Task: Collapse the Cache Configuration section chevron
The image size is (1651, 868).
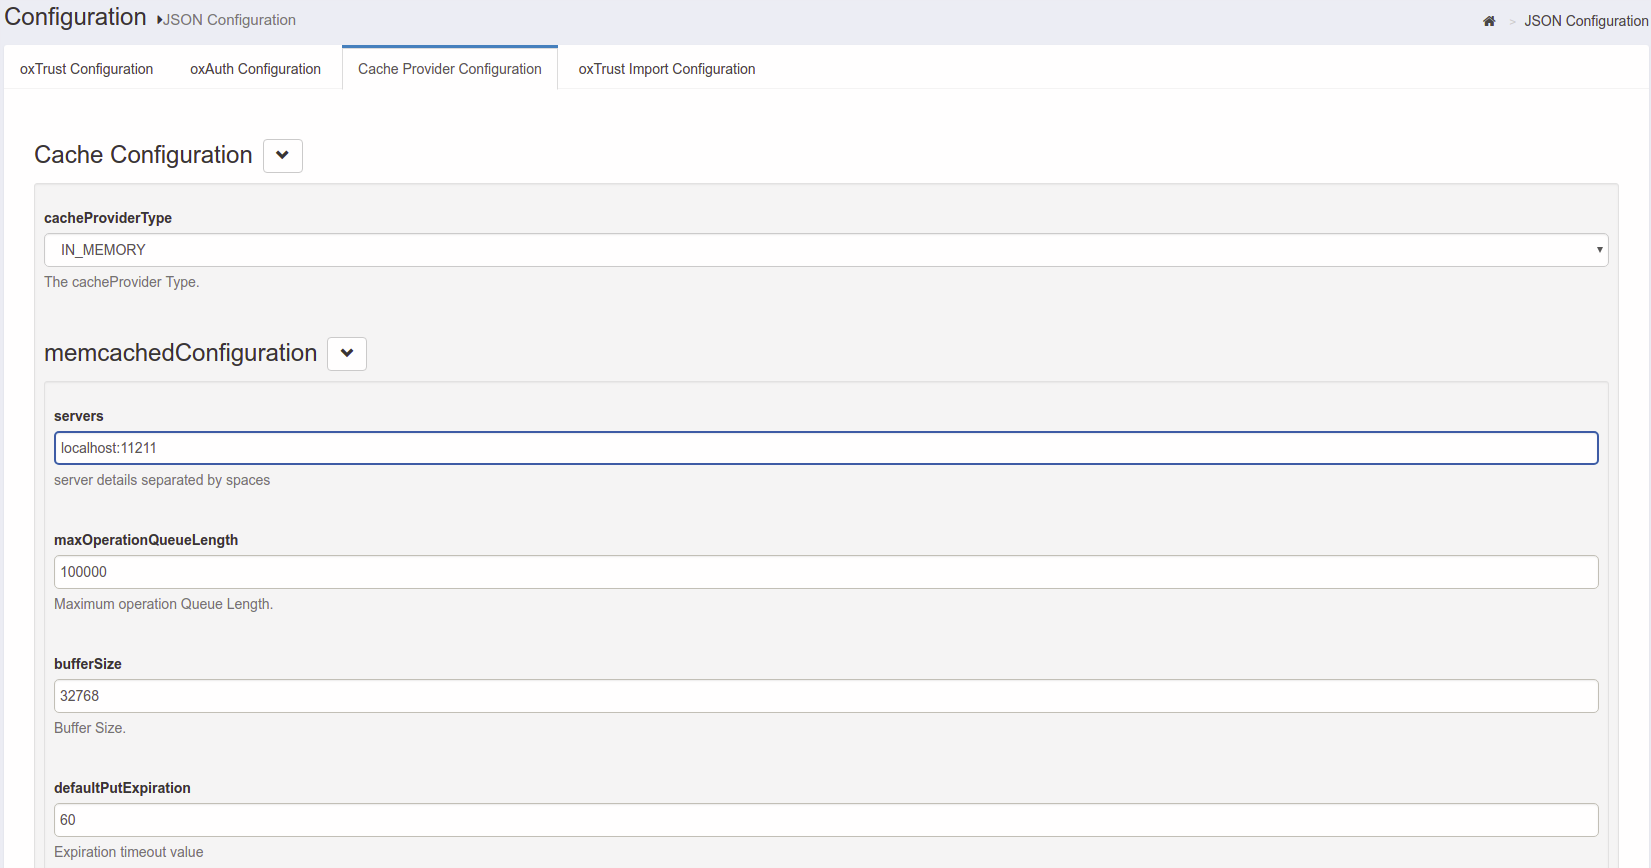Action: (283, 155)
